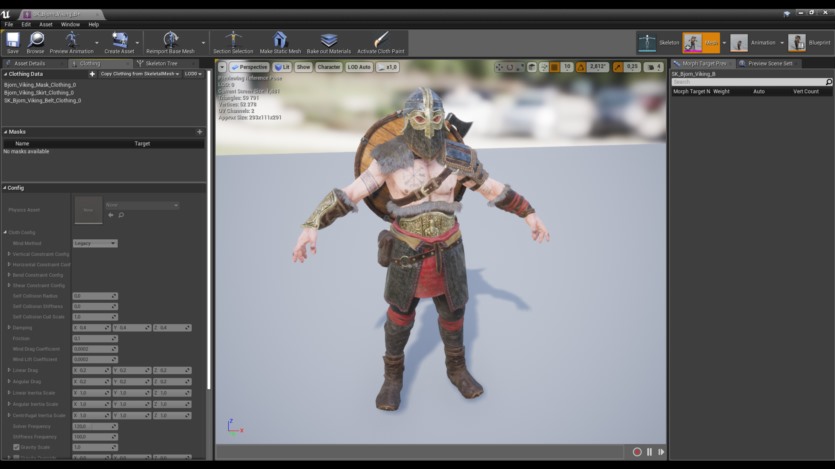Expand the Damping property
835x469 pixels.
pyautogui.click(x=9, y=327)
